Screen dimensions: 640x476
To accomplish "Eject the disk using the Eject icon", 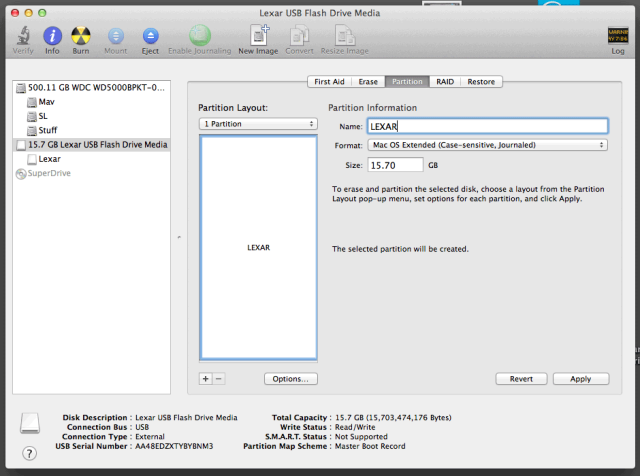I will [x=151, y=36].
